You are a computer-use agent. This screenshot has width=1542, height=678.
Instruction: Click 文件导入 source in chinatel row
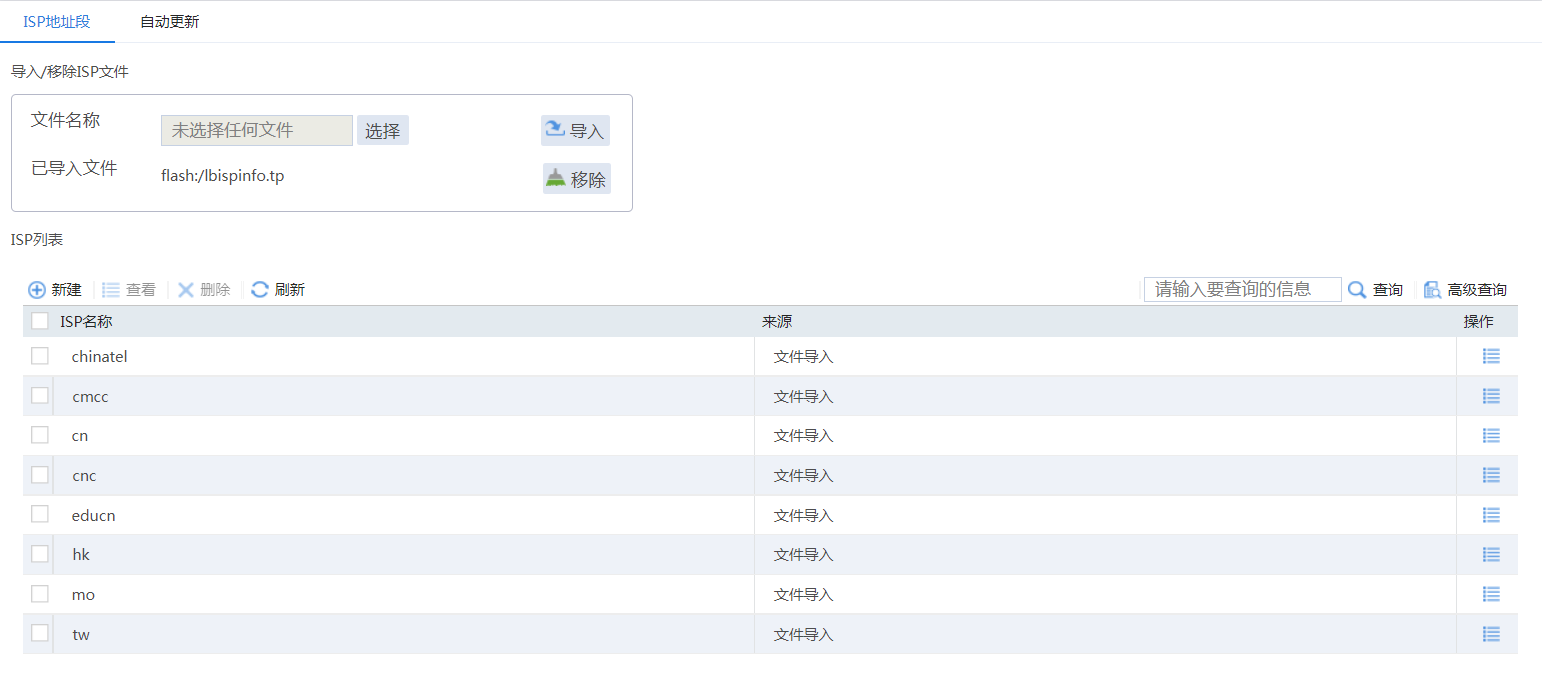click(x=803, y=356)
